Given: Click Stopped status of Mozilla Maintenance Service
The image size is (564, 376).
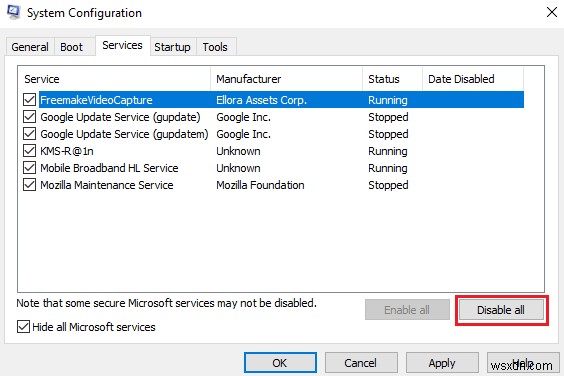Looking at the screenshot, I should pos(388,185).
